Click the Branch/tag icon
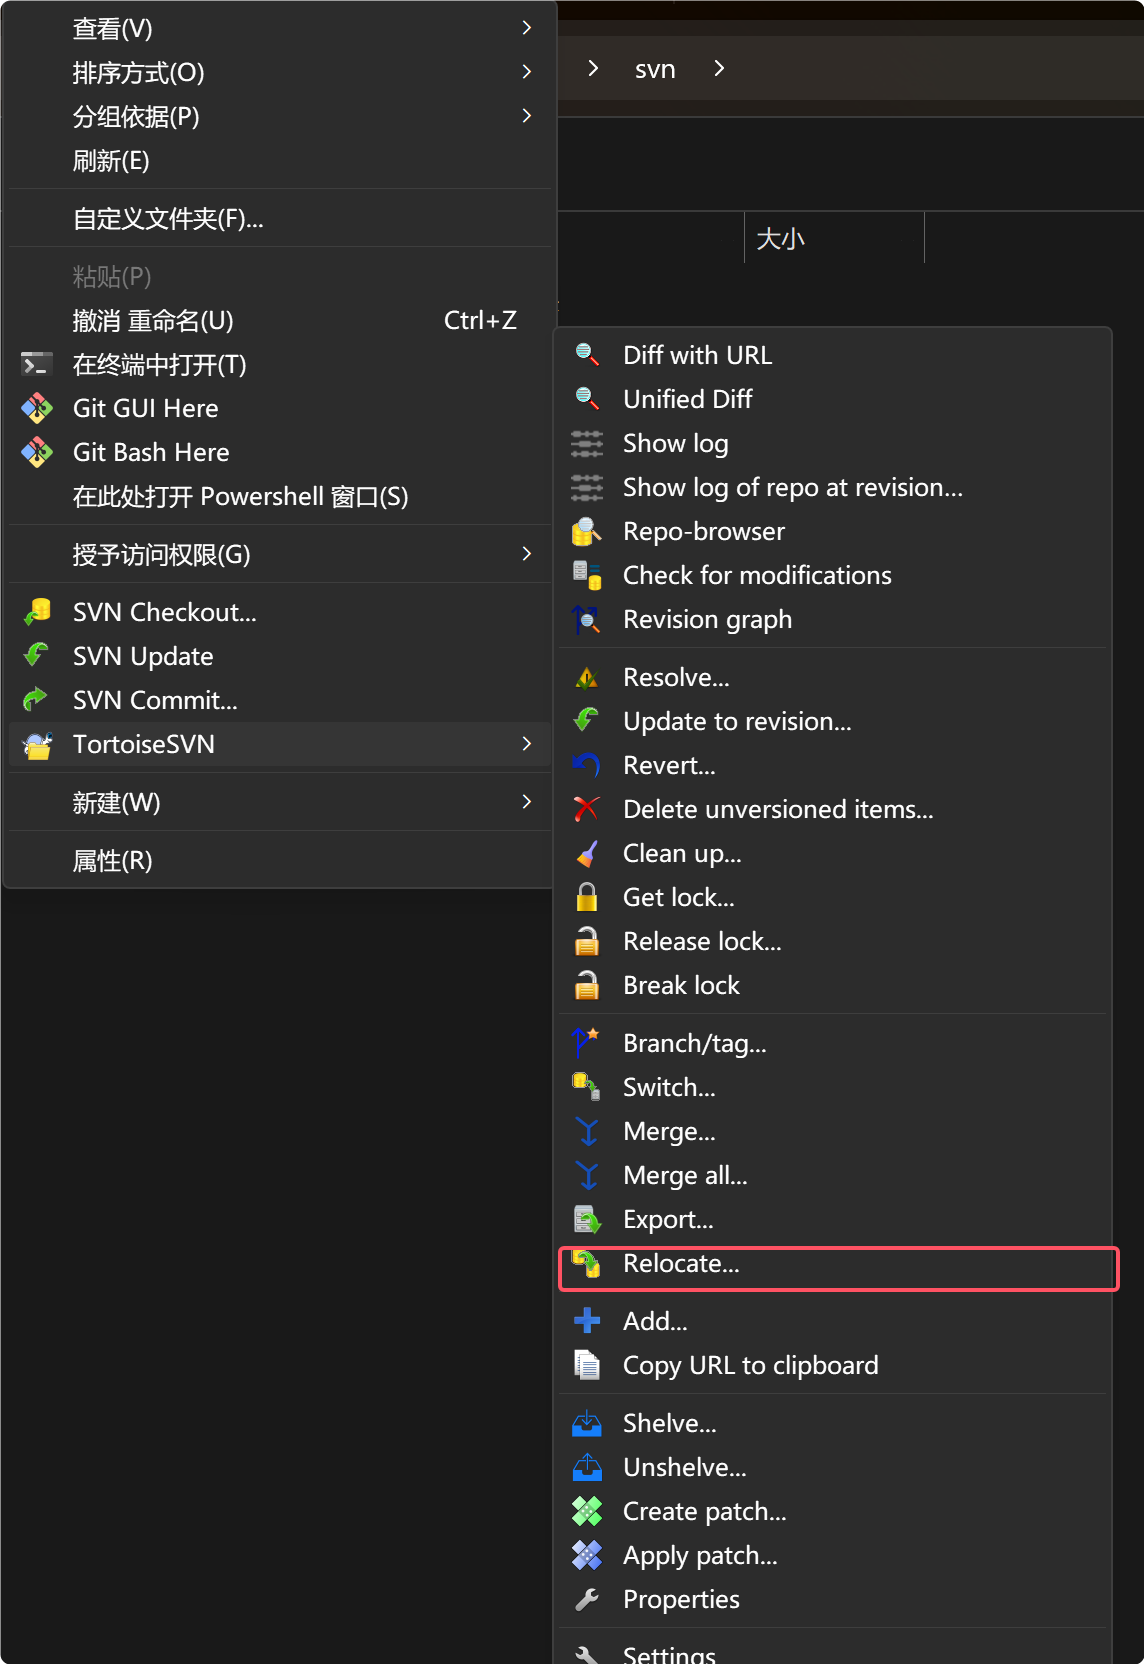 coord(587,1043)
